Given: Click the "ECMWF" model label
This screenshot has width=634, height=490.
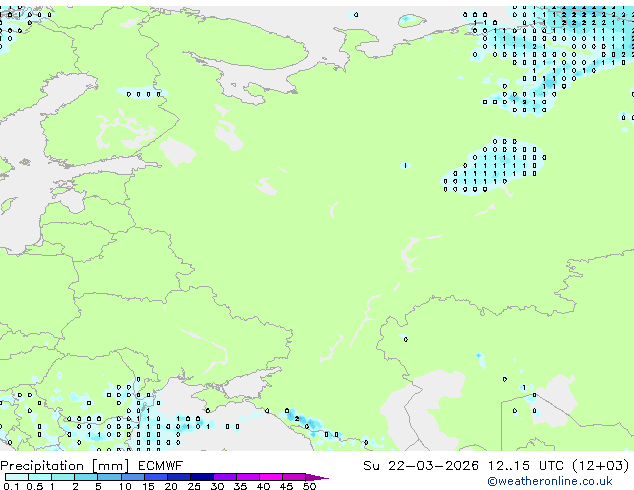Looking at the screenshot, I should 161,466.
